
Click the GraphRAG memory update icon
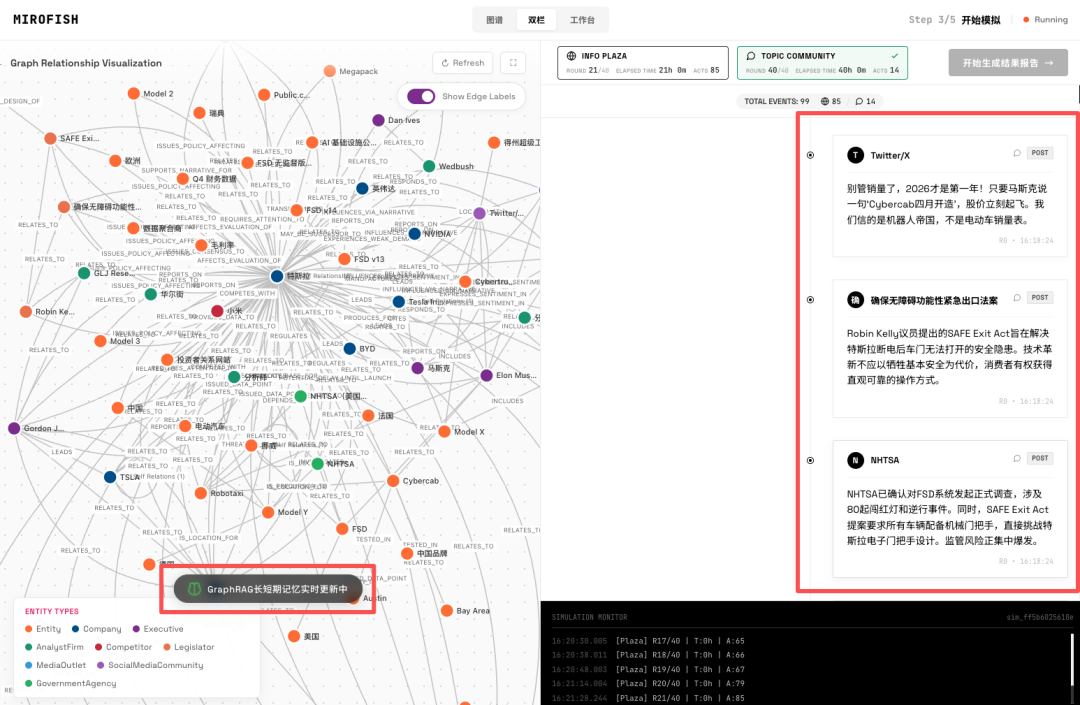pyautogui.click(x=194, y=589)
